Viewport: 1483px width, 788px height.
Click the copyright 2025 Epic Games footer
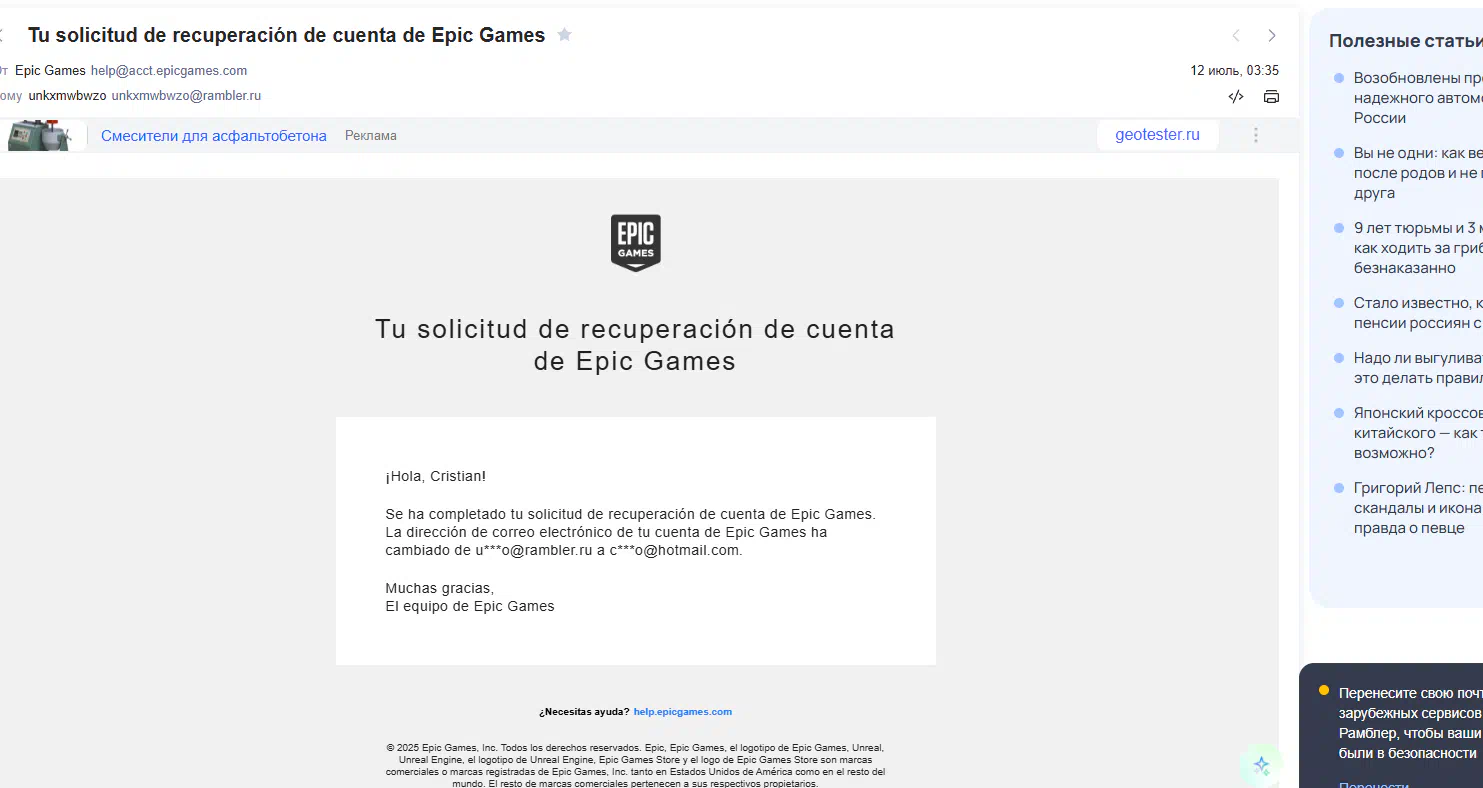(x=635, y=765)
